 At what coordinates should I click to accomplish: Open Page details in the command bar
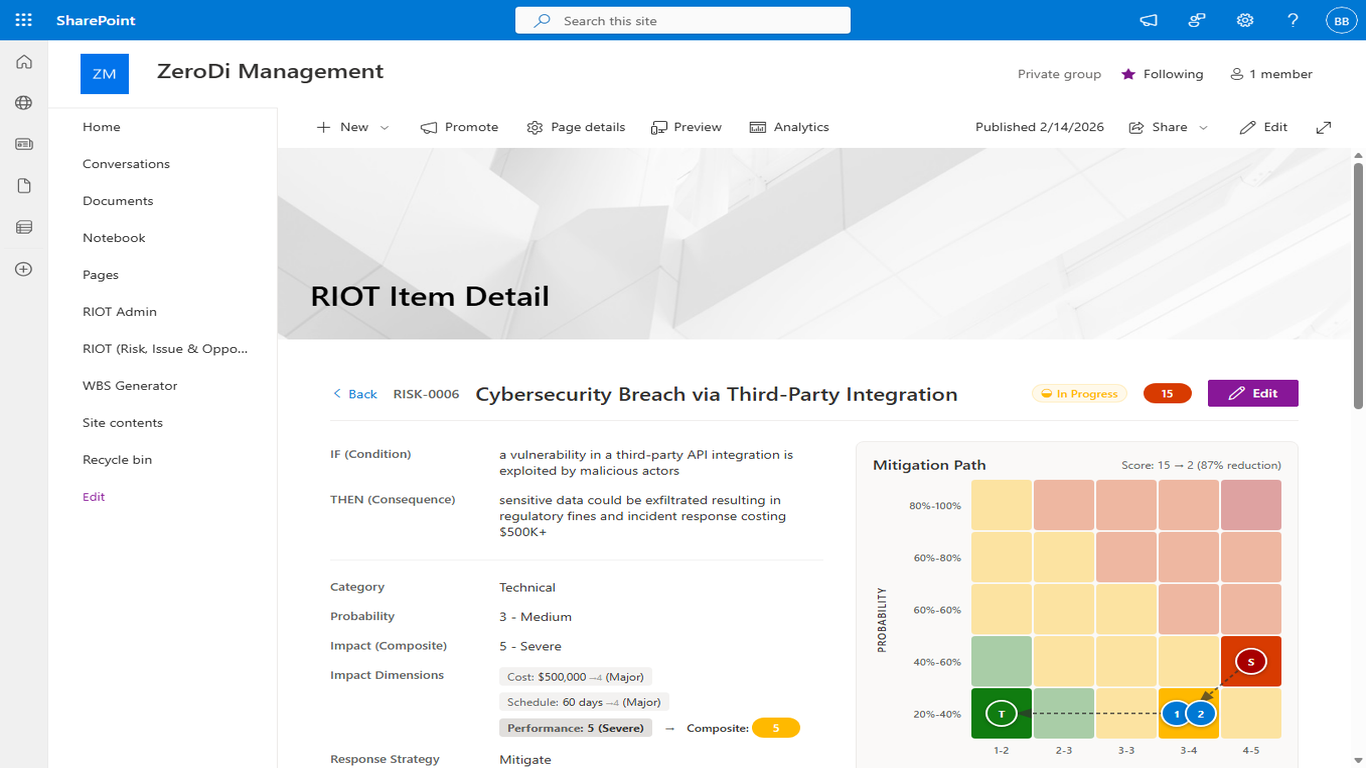[x=576, y=127]
